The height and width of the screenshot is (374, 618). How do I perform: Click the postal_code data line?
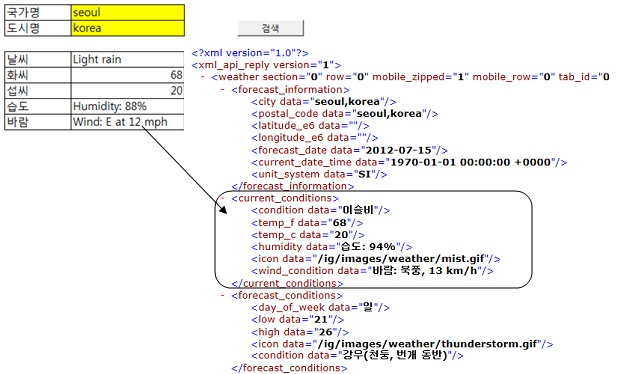(345, 114)
